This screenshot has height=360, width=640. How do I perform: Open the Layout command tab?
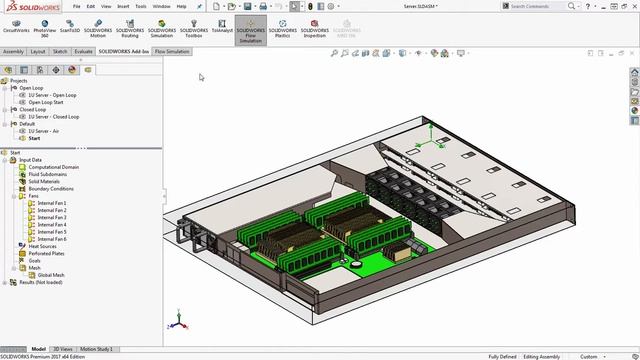click(x=38, y=51)
